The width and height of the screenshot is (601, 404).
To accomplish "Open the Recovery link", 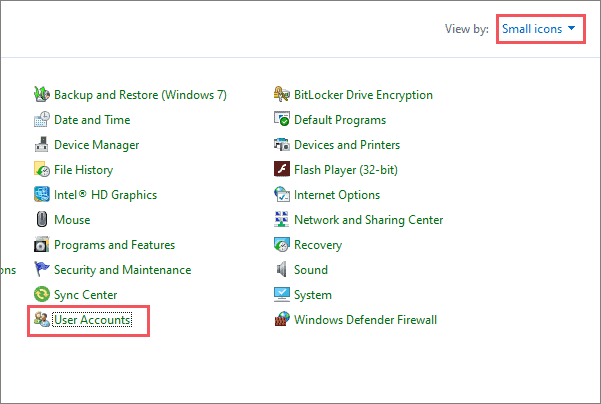I will click(318, 245).
